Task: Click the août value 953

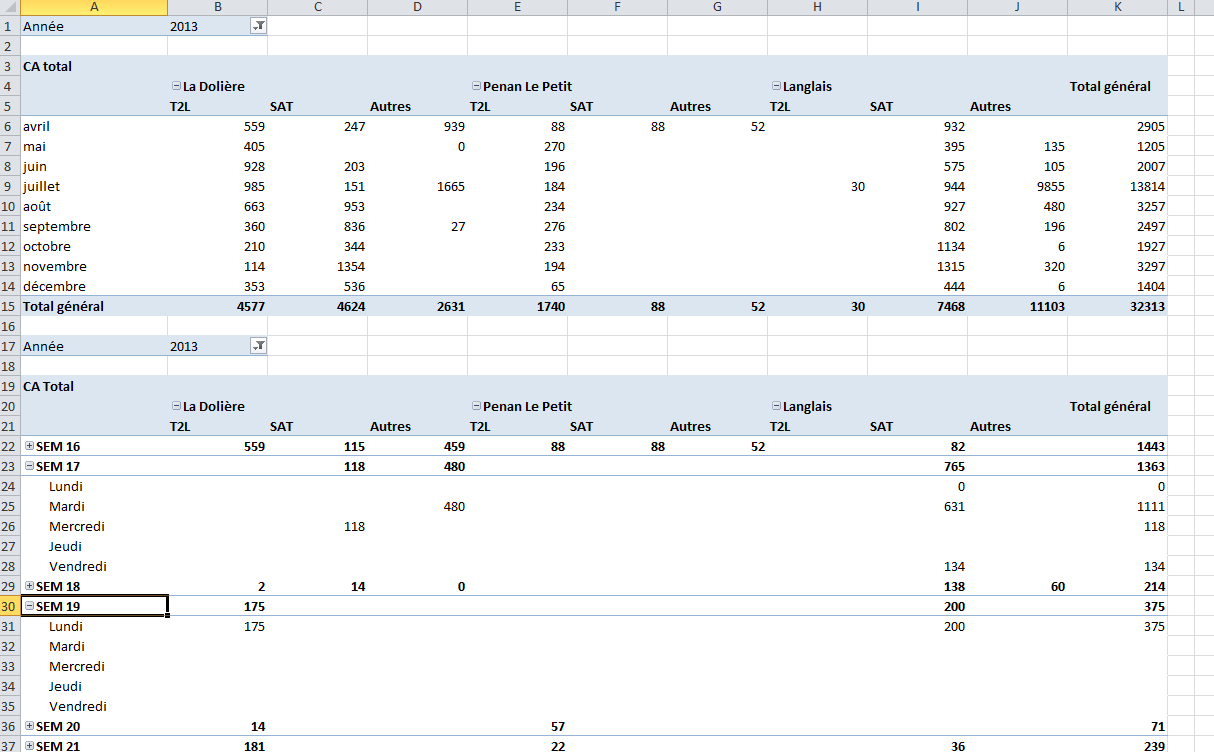Action: click(354, 206)
